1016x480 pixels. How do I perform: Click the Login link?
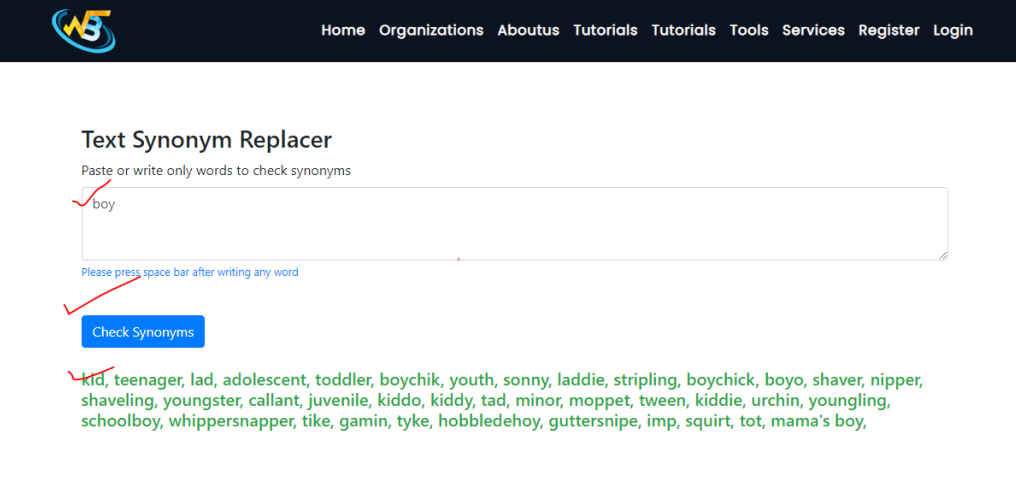tap(952, 30)
